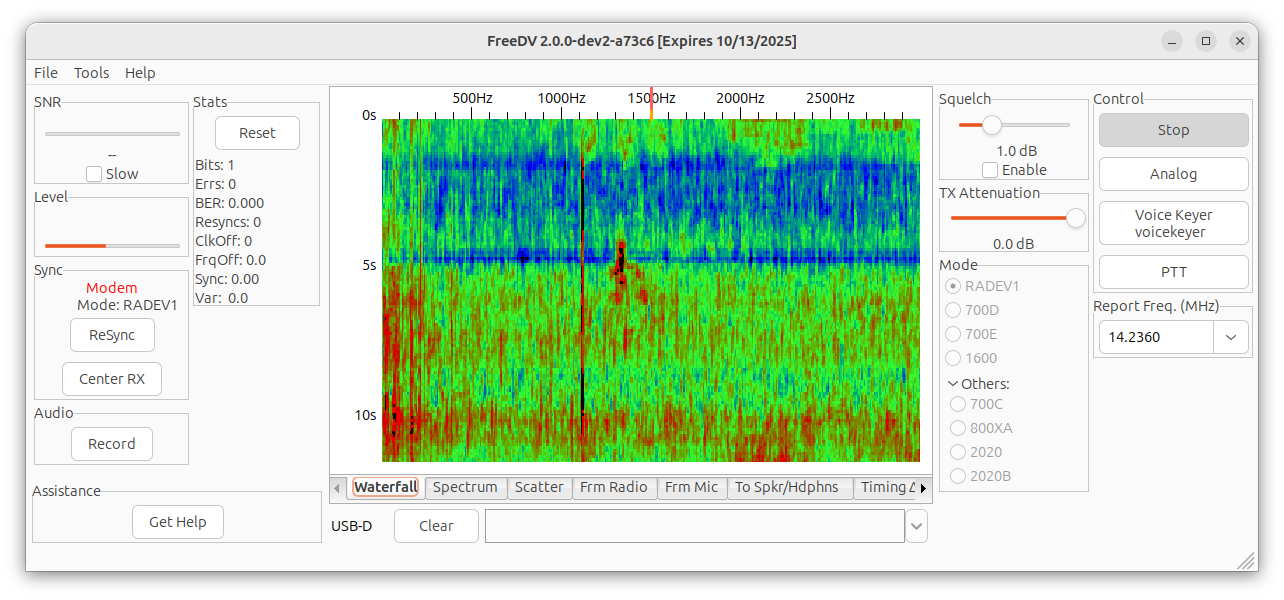Screen dimensions: 1284x600
Task: Open the File menu
Action: [x=46, y=73]
